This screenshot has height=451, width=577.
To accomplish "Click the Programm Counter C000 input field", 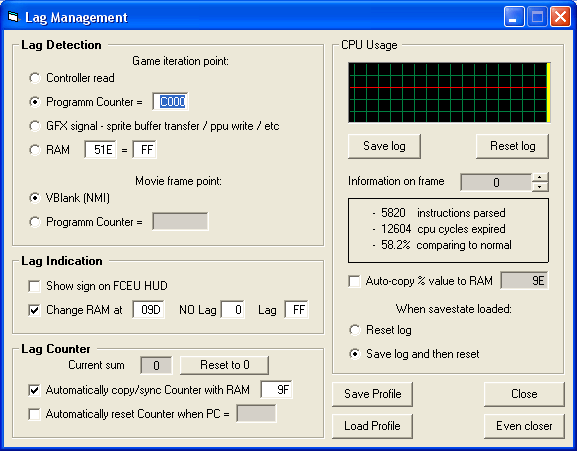I will tap(170, 102).
